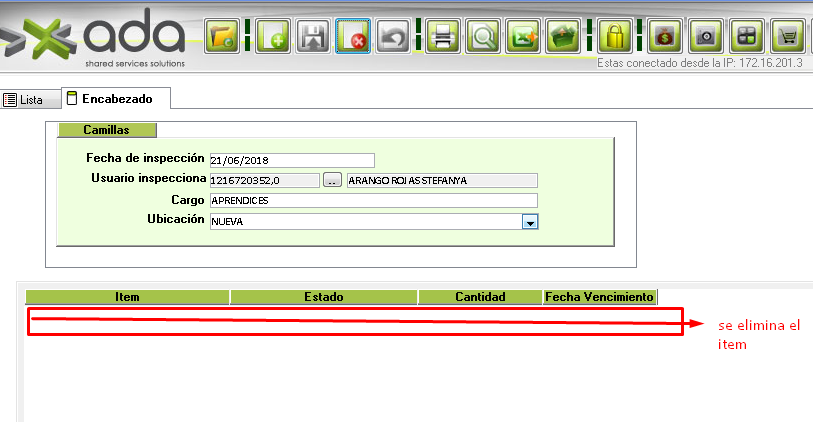The width and height of the screenshot is (813, 422).
Task: Click the Cantidad column header
Action: pos(480,297)
